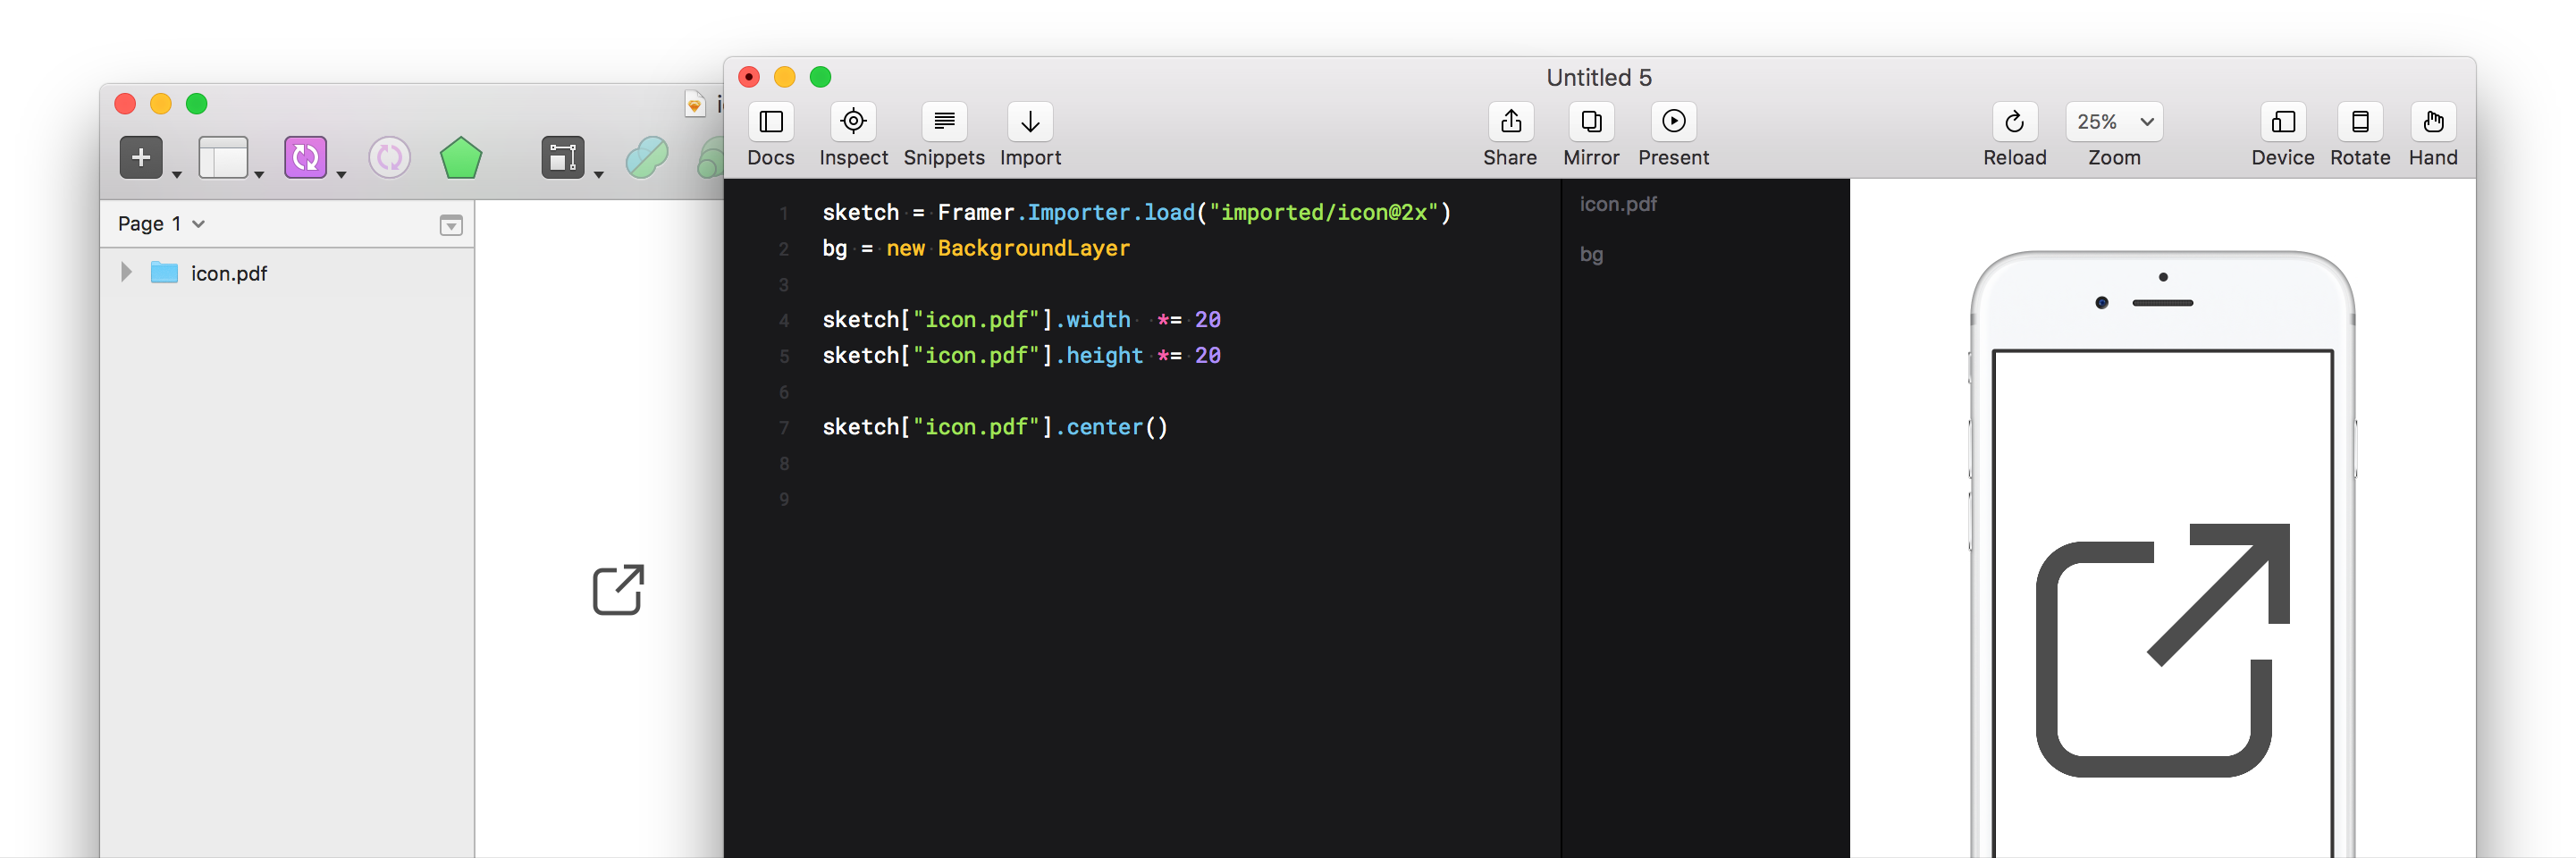
Task: Click the Untitled 5 window title
Action: (1598, 77)
